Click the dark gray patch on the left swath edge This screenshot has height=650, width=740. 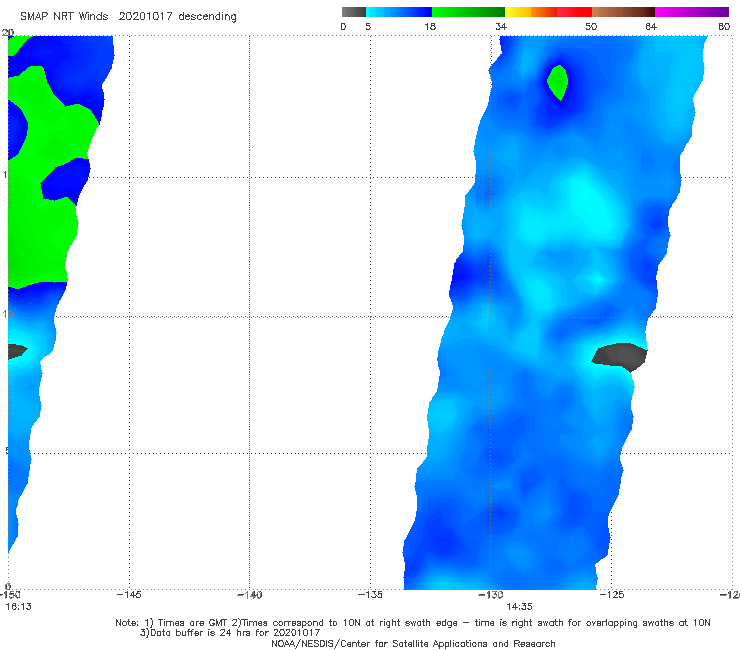tap(17, 351)
